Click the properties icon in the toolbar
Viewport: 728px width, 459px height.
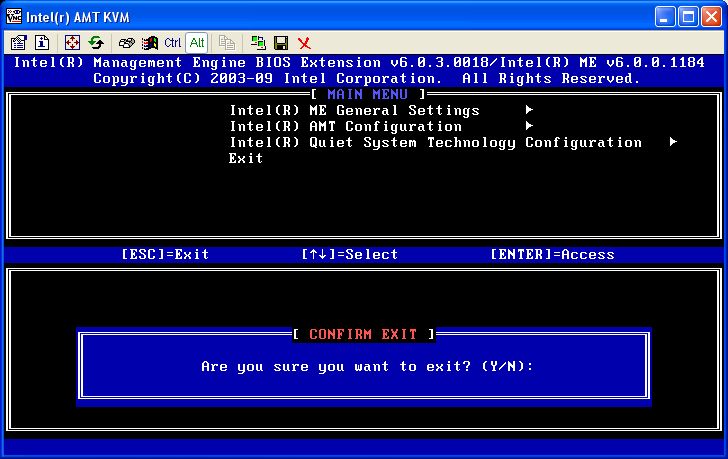point(18,43)
